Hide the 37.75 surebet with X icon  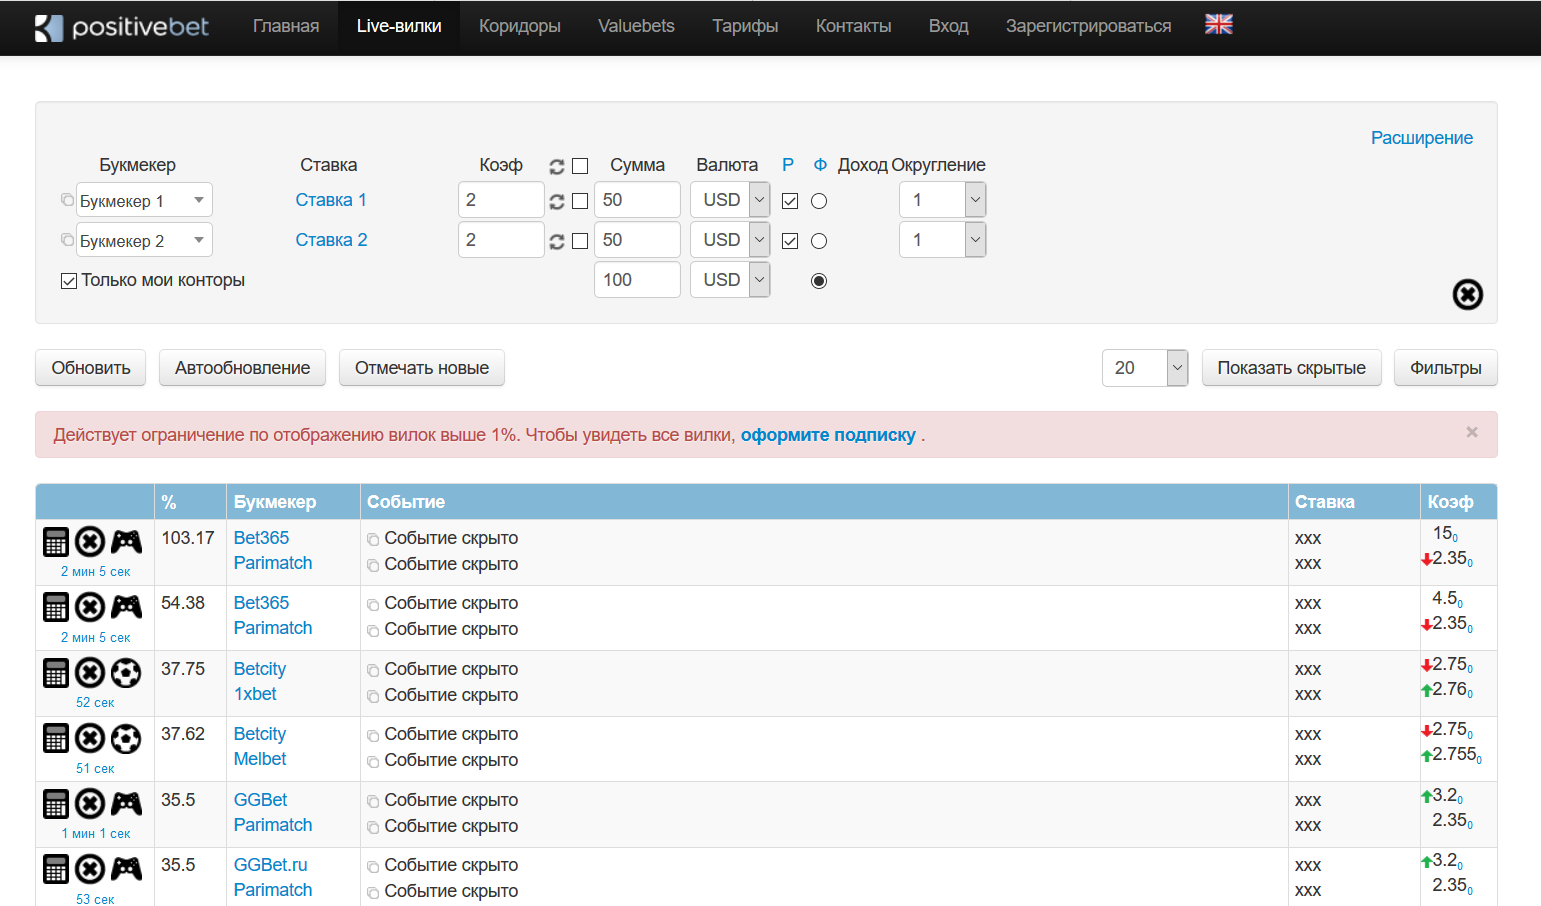90,673
